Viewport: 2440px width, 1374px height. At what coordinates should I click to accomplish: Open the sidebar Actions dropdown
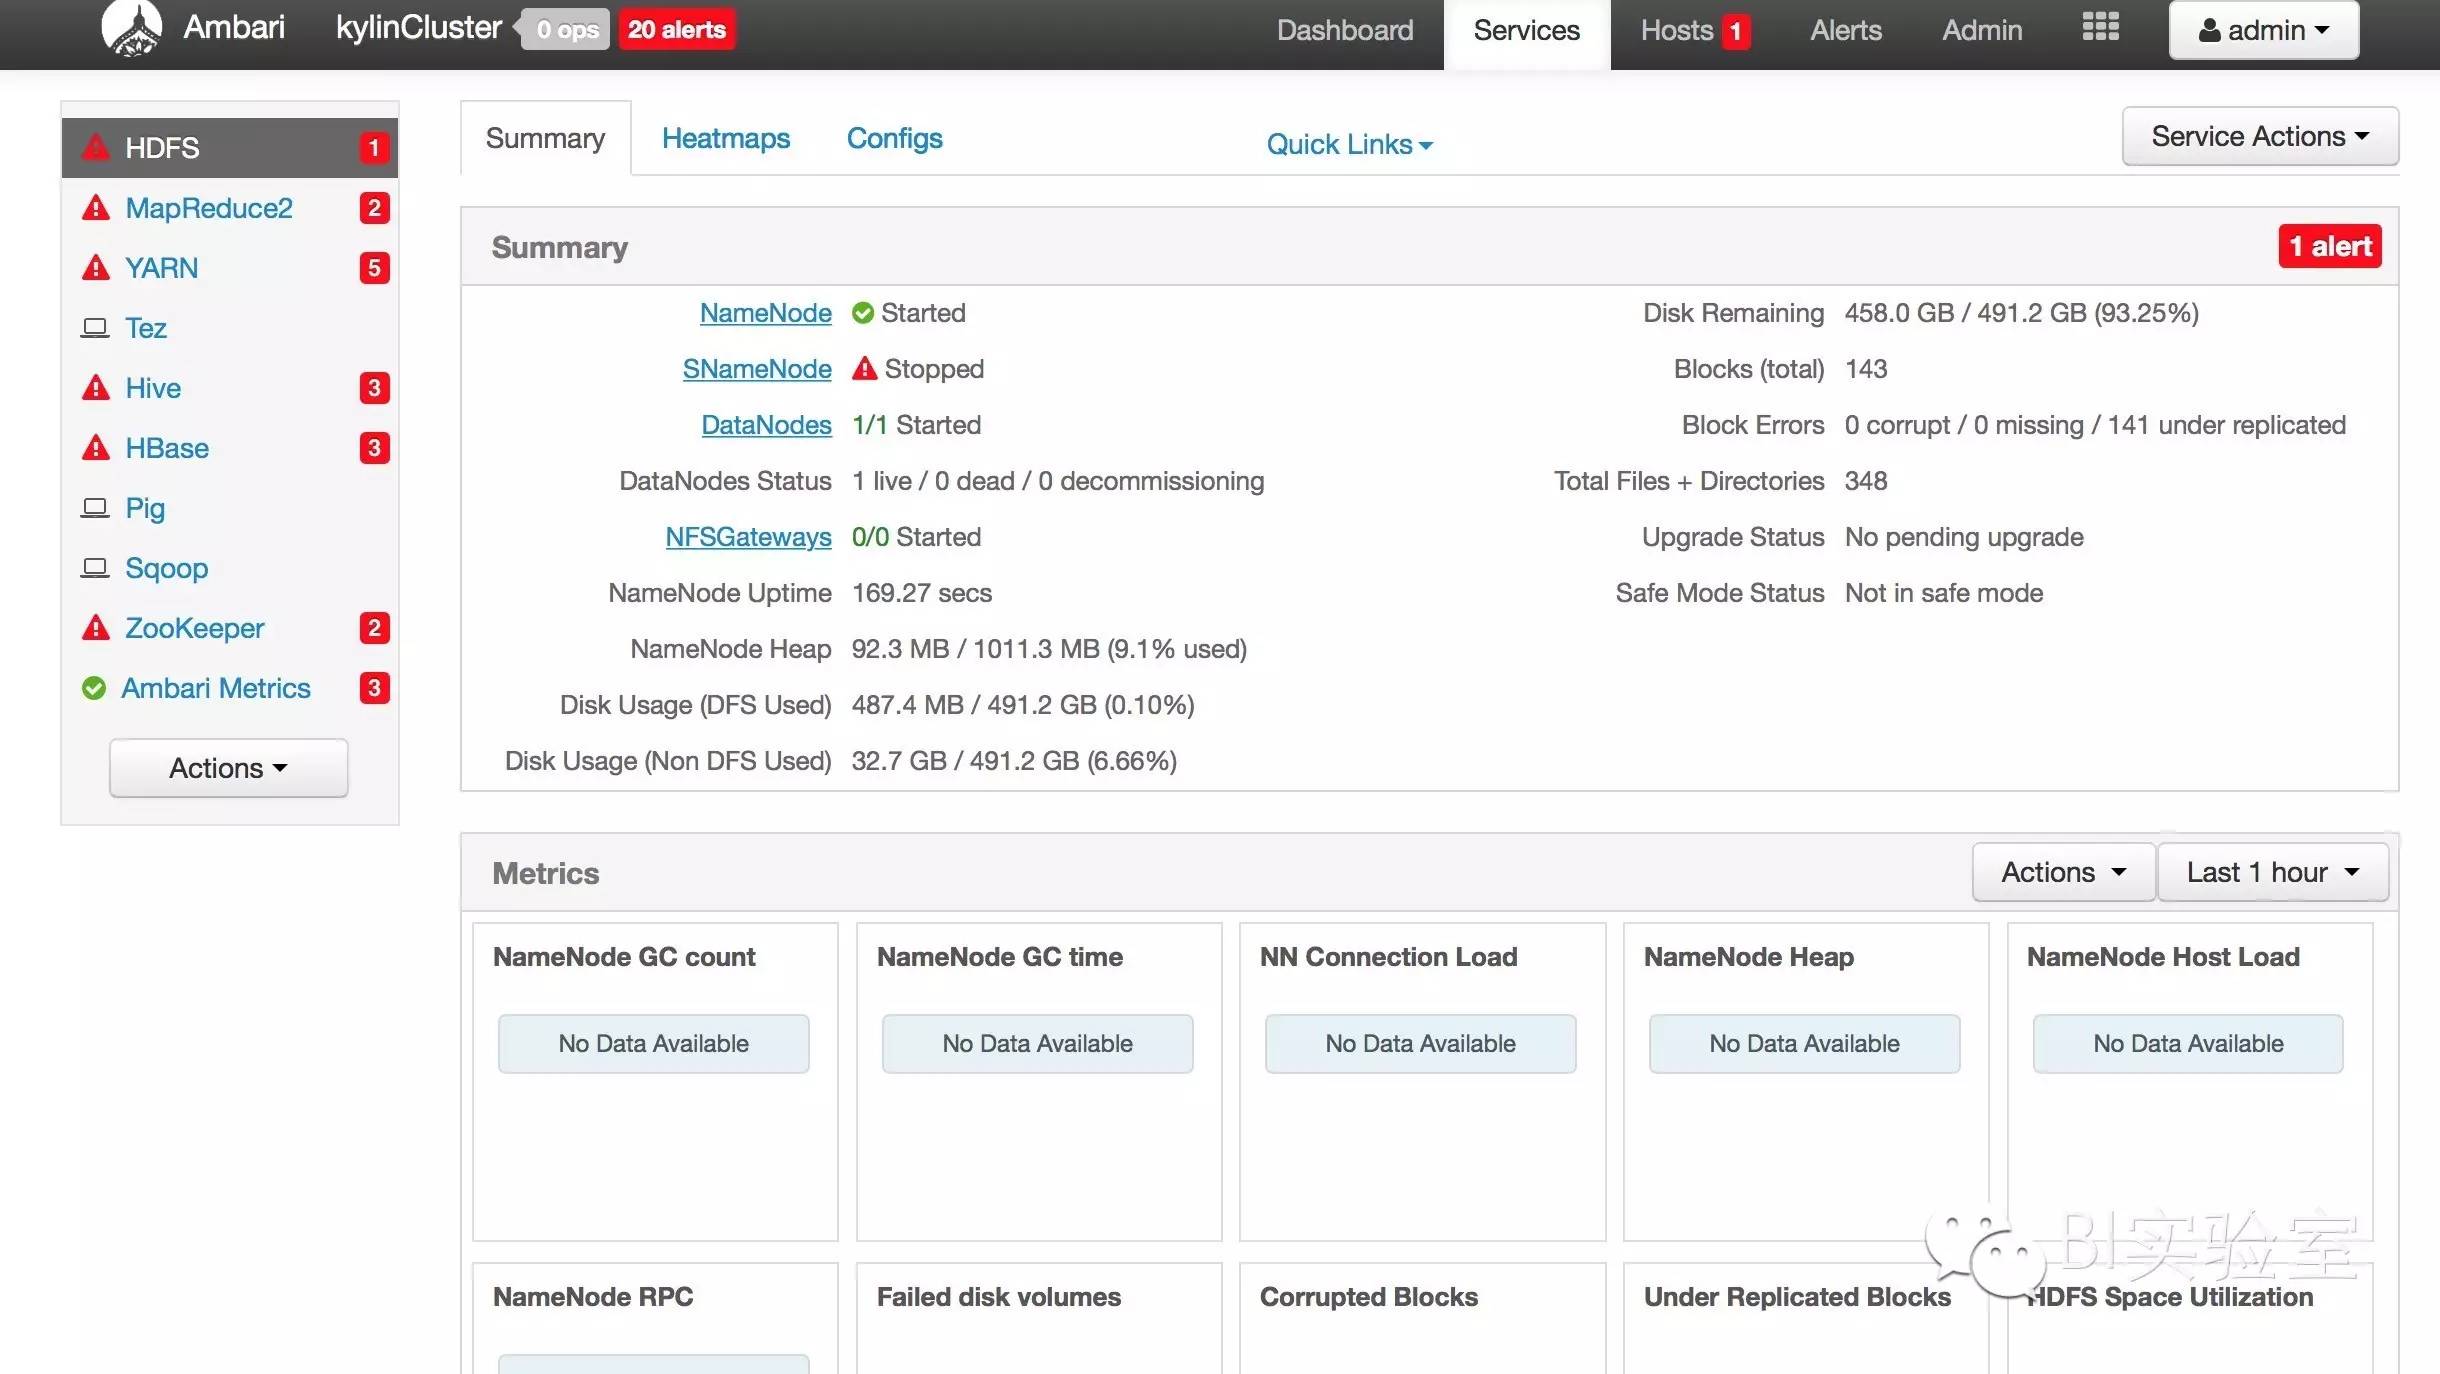point(228,768)
